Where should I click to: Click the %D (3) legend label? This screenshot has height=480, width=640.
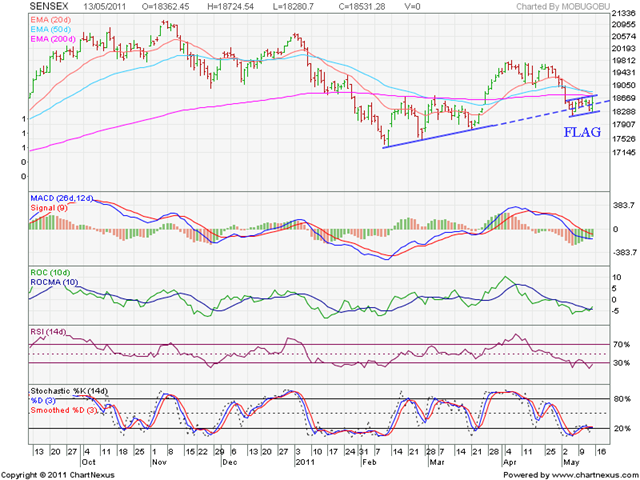pos(43,401)
